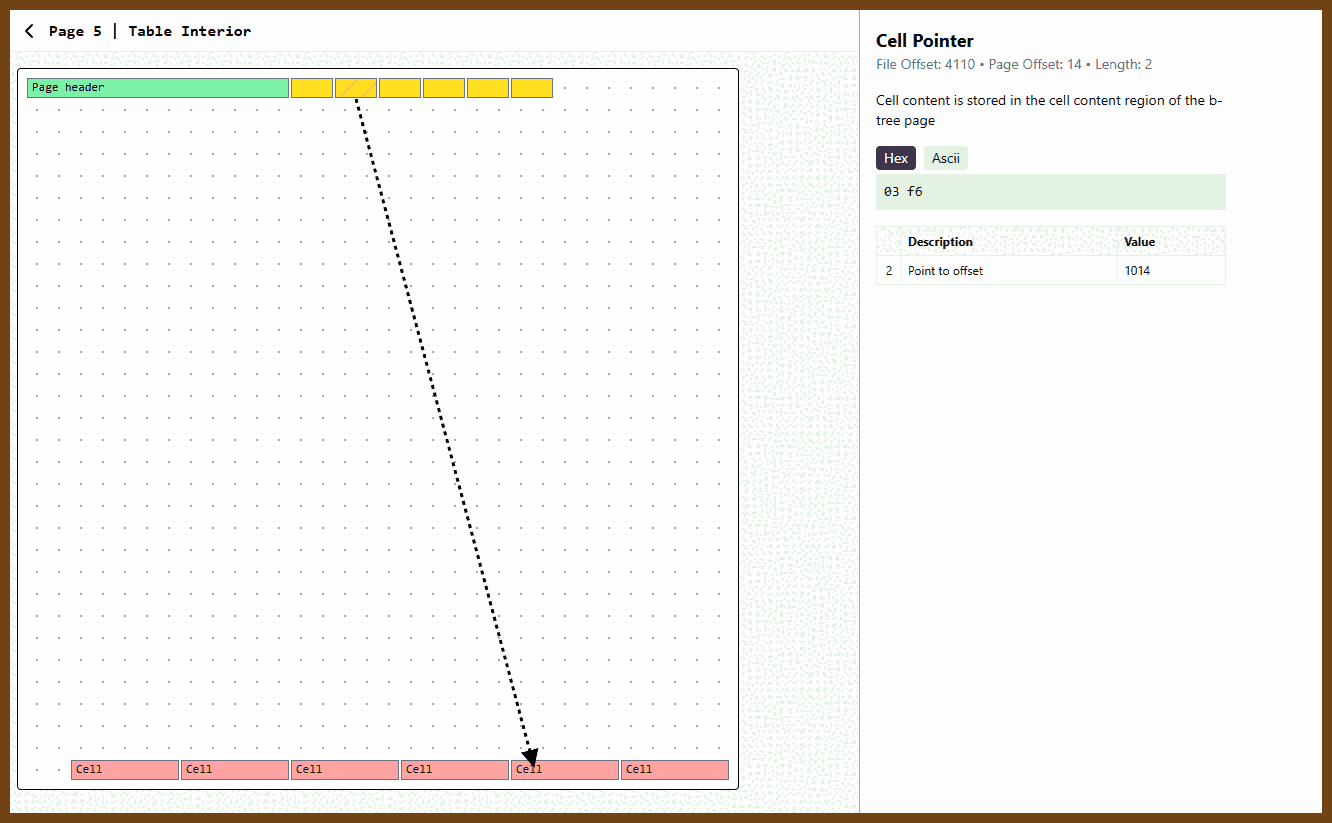This screenshot has width=1332, height=823.
Task: Switch to Hex view tab
Action: pyautogui.click(x=896, y=158)
